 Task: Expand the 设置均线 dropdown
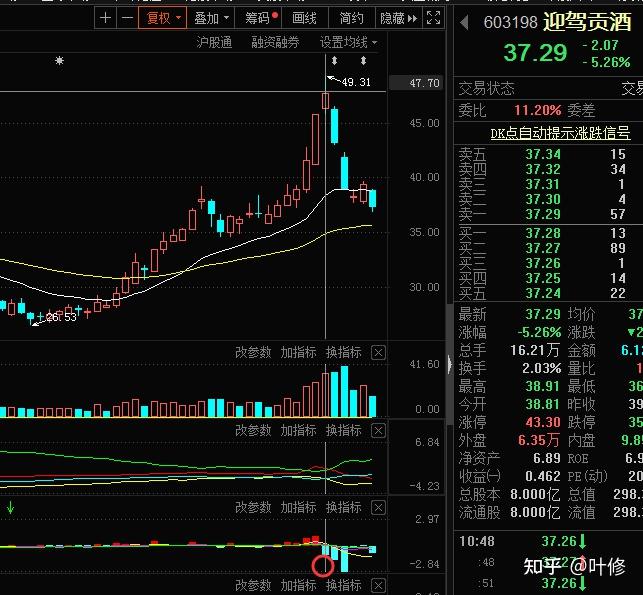click(348, 42)
